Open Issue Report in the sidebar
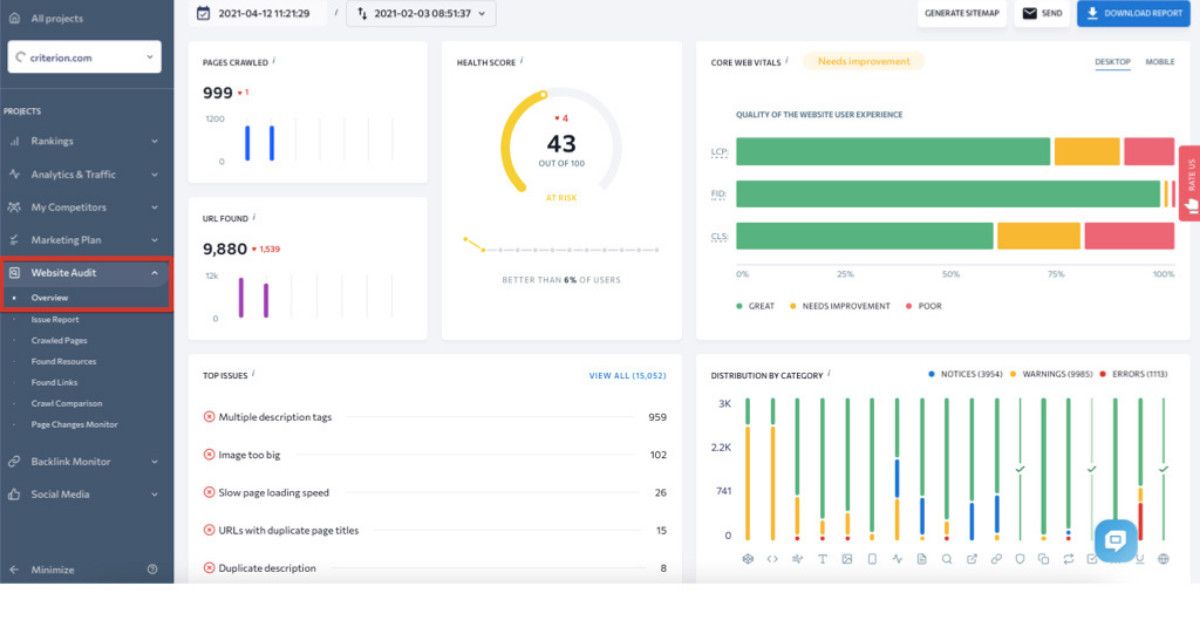Screen dimensions: 1200x628 pyautogui.click(x=55, y=320)
